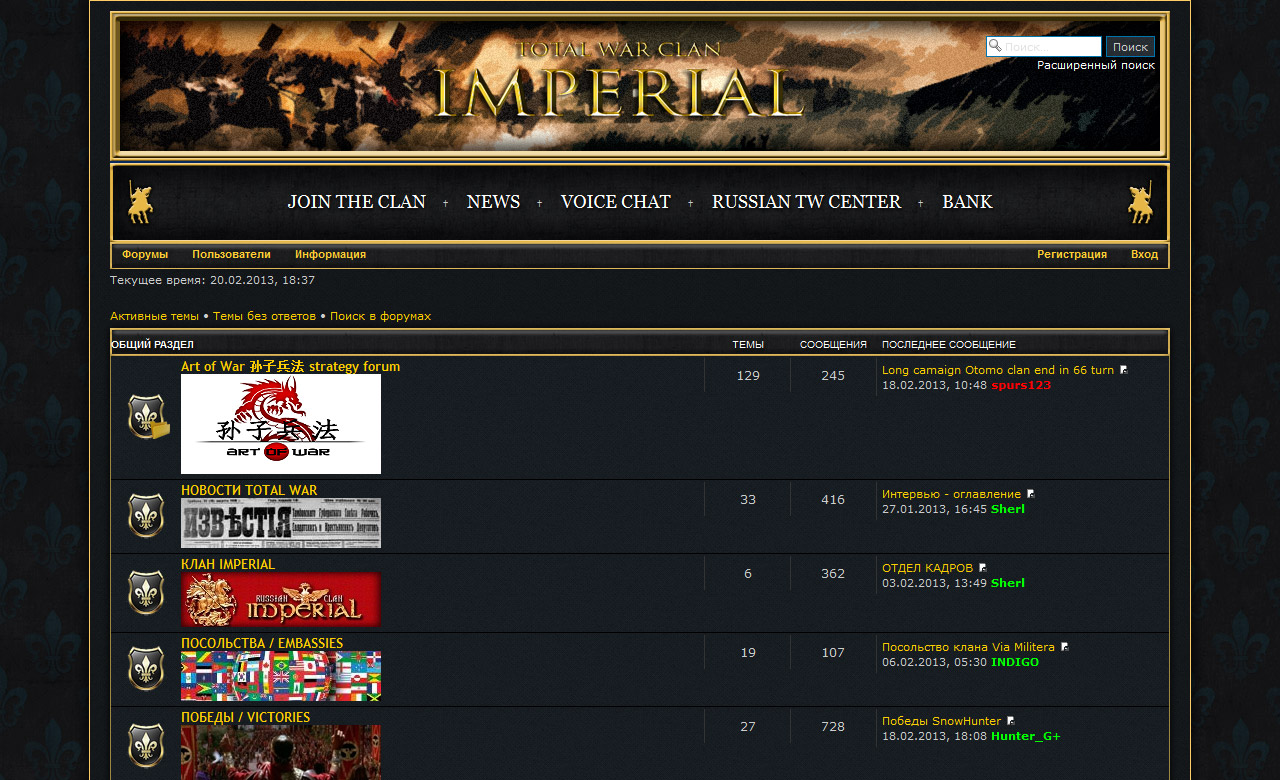Open the Регистрация link
Image resolution: width=1280 pixels, height=780 pixels.
(1071, 254)
